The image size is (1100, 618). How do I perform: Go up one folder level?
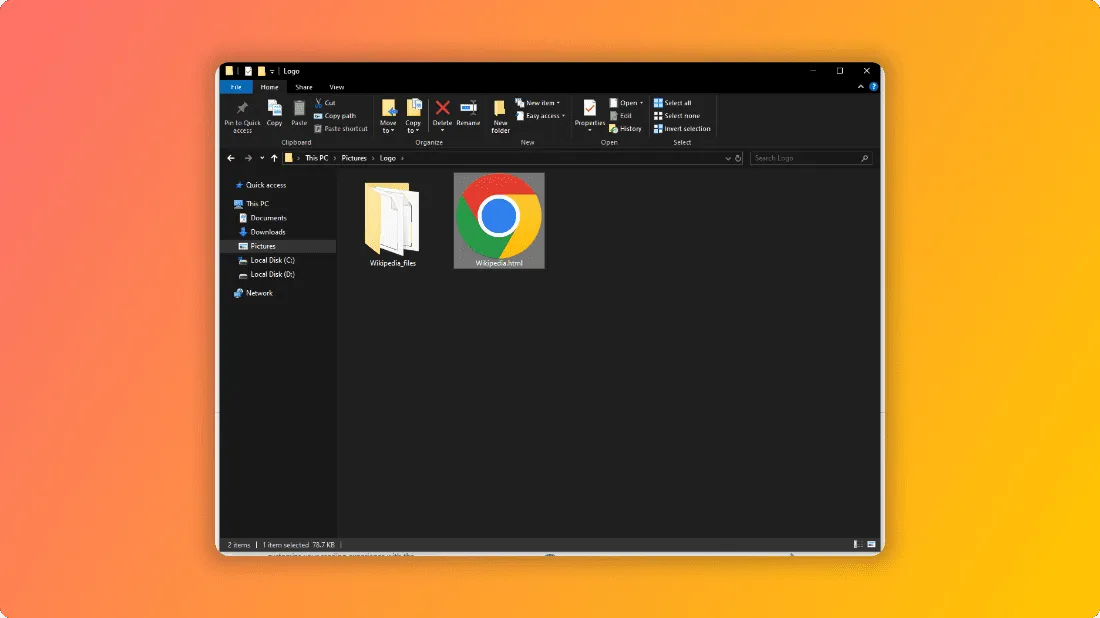[274, 158]
